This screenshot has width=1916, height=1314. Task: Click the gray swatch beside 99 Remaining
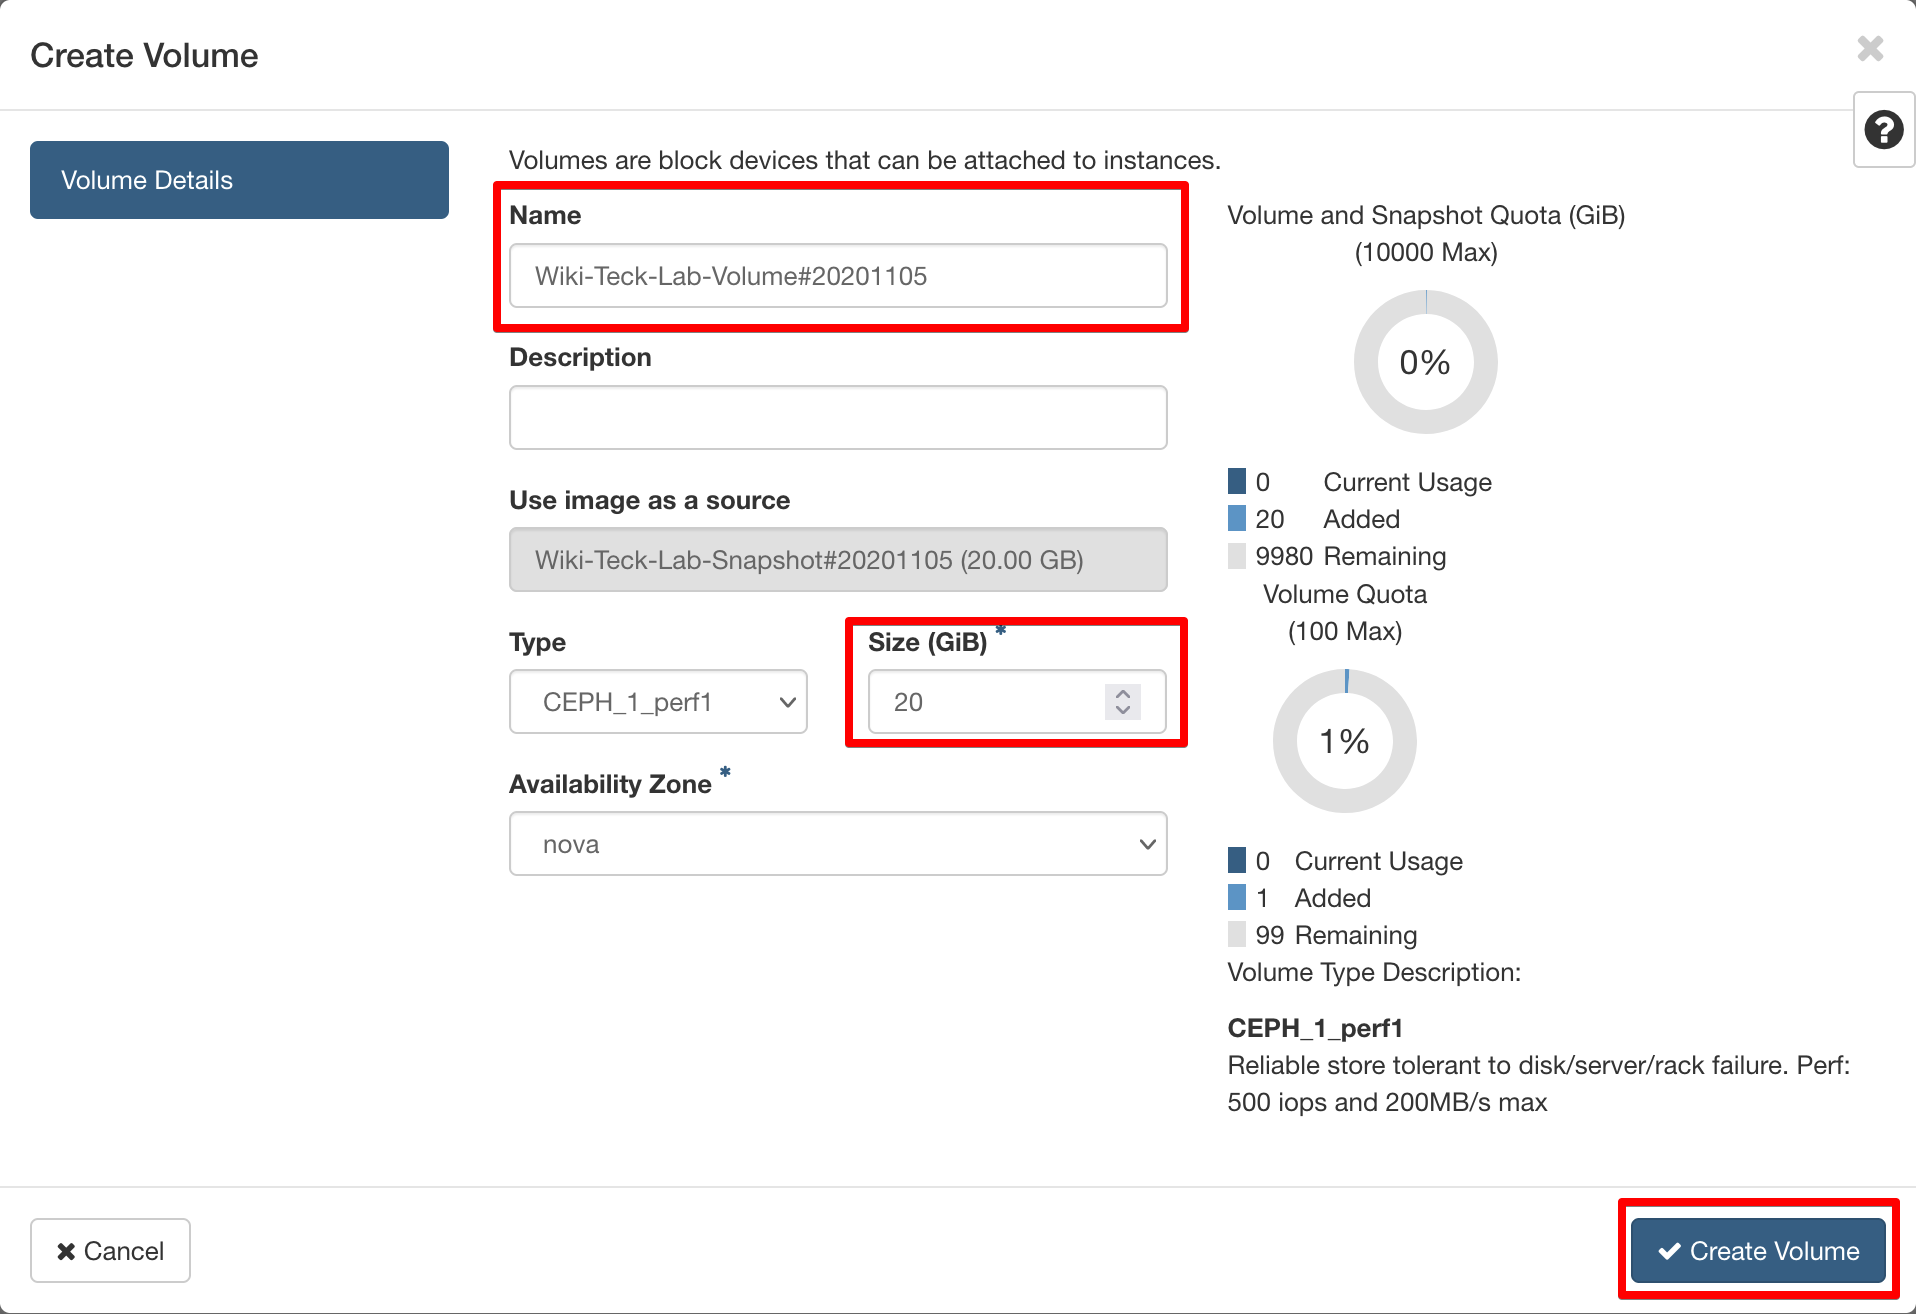tap(1237, 935)
